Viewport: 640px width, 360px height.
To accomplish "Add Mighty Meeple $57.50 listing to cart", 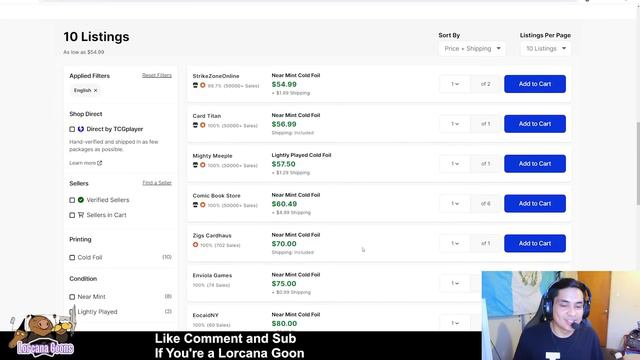I will pos(535,164).
